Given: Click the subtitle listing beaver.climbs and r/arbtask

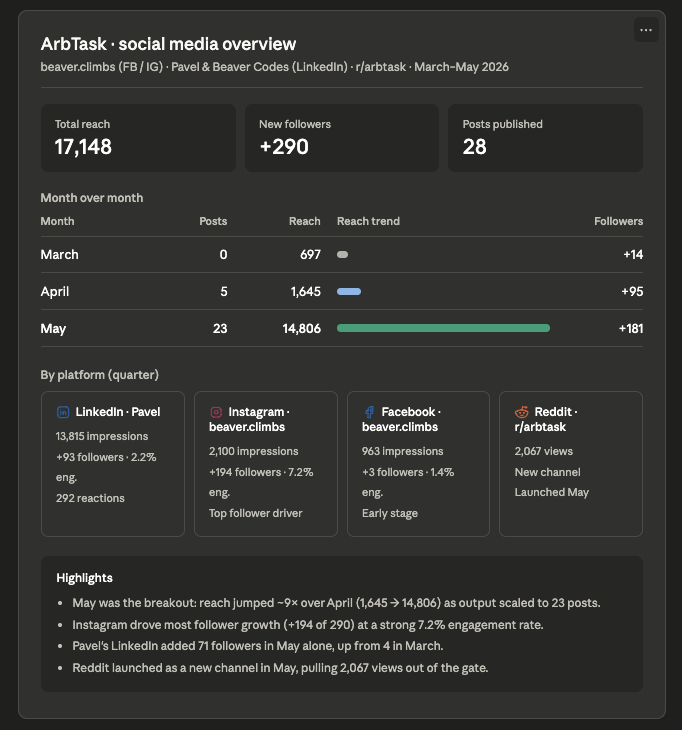Looking at the screenshot, I should click(274, 67).
